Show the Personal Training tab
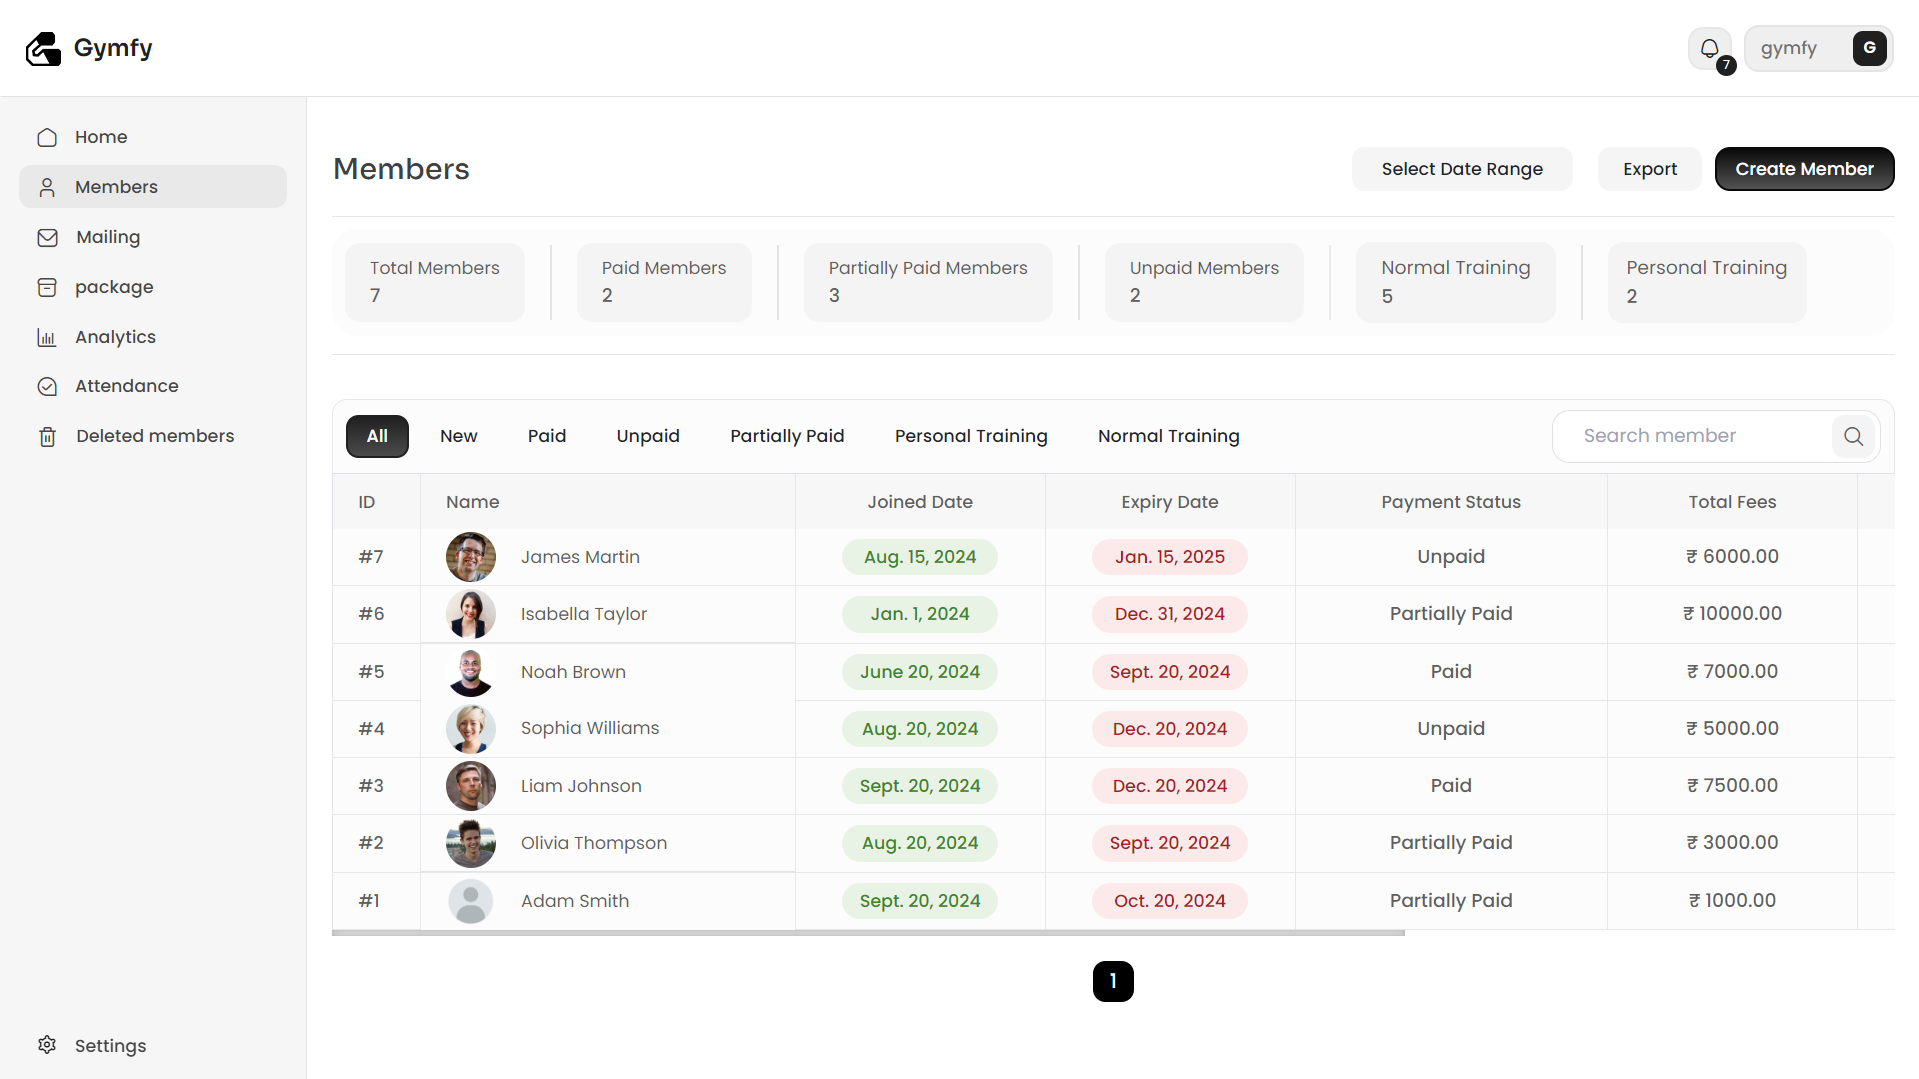The width and height of the screenshot is (1919, 1079). coord(970,436)
